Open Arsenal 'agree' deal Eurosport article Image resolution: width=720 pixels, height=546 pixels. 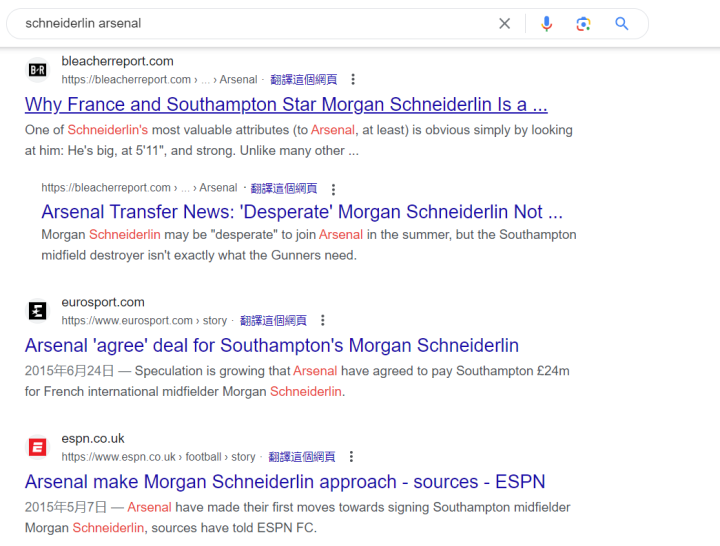coord(272,346)
